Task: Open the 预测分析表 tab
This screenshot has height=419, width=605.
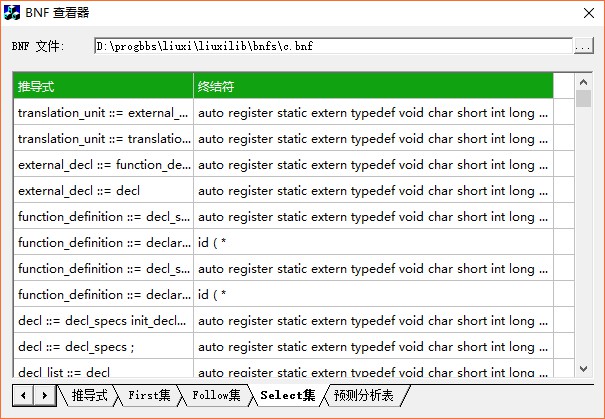Action: tap(364, 396)
